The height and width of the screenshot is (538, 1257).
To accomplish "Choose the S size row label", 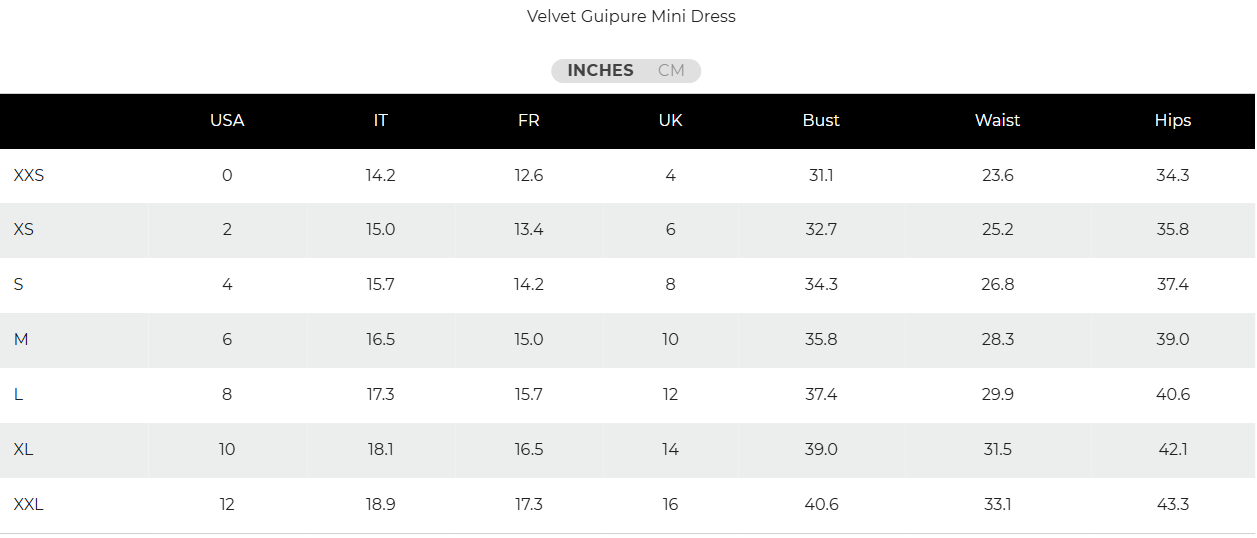I will click(x=19, y=285).
